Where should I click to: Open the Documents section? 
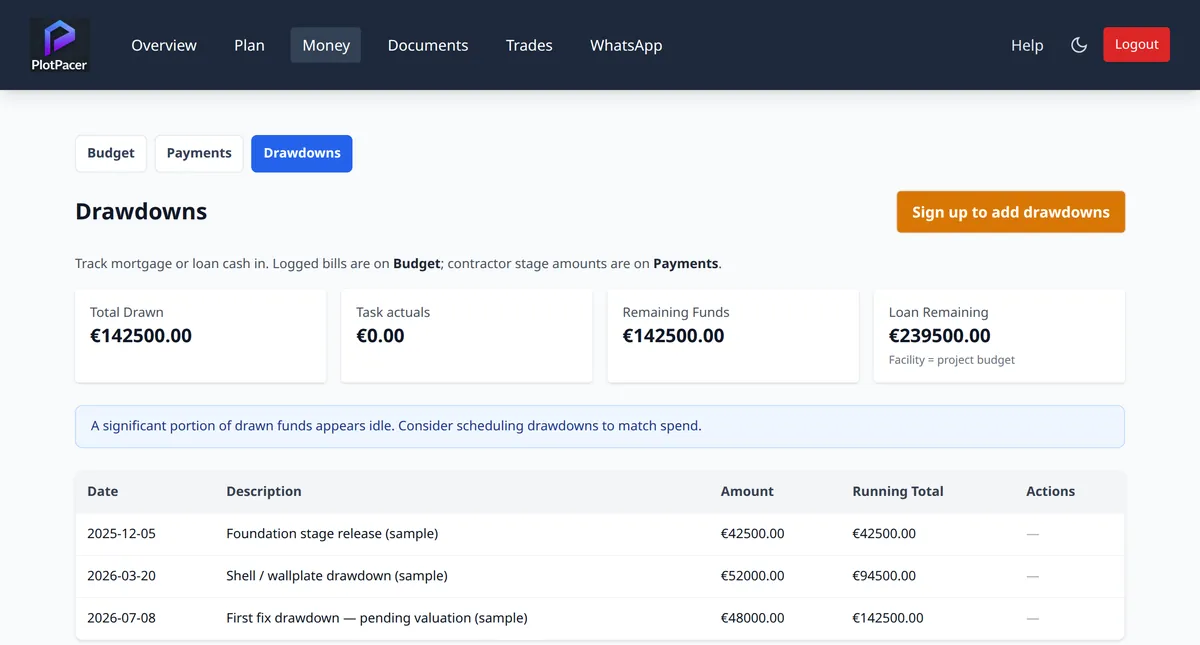(x=428, y=45)
